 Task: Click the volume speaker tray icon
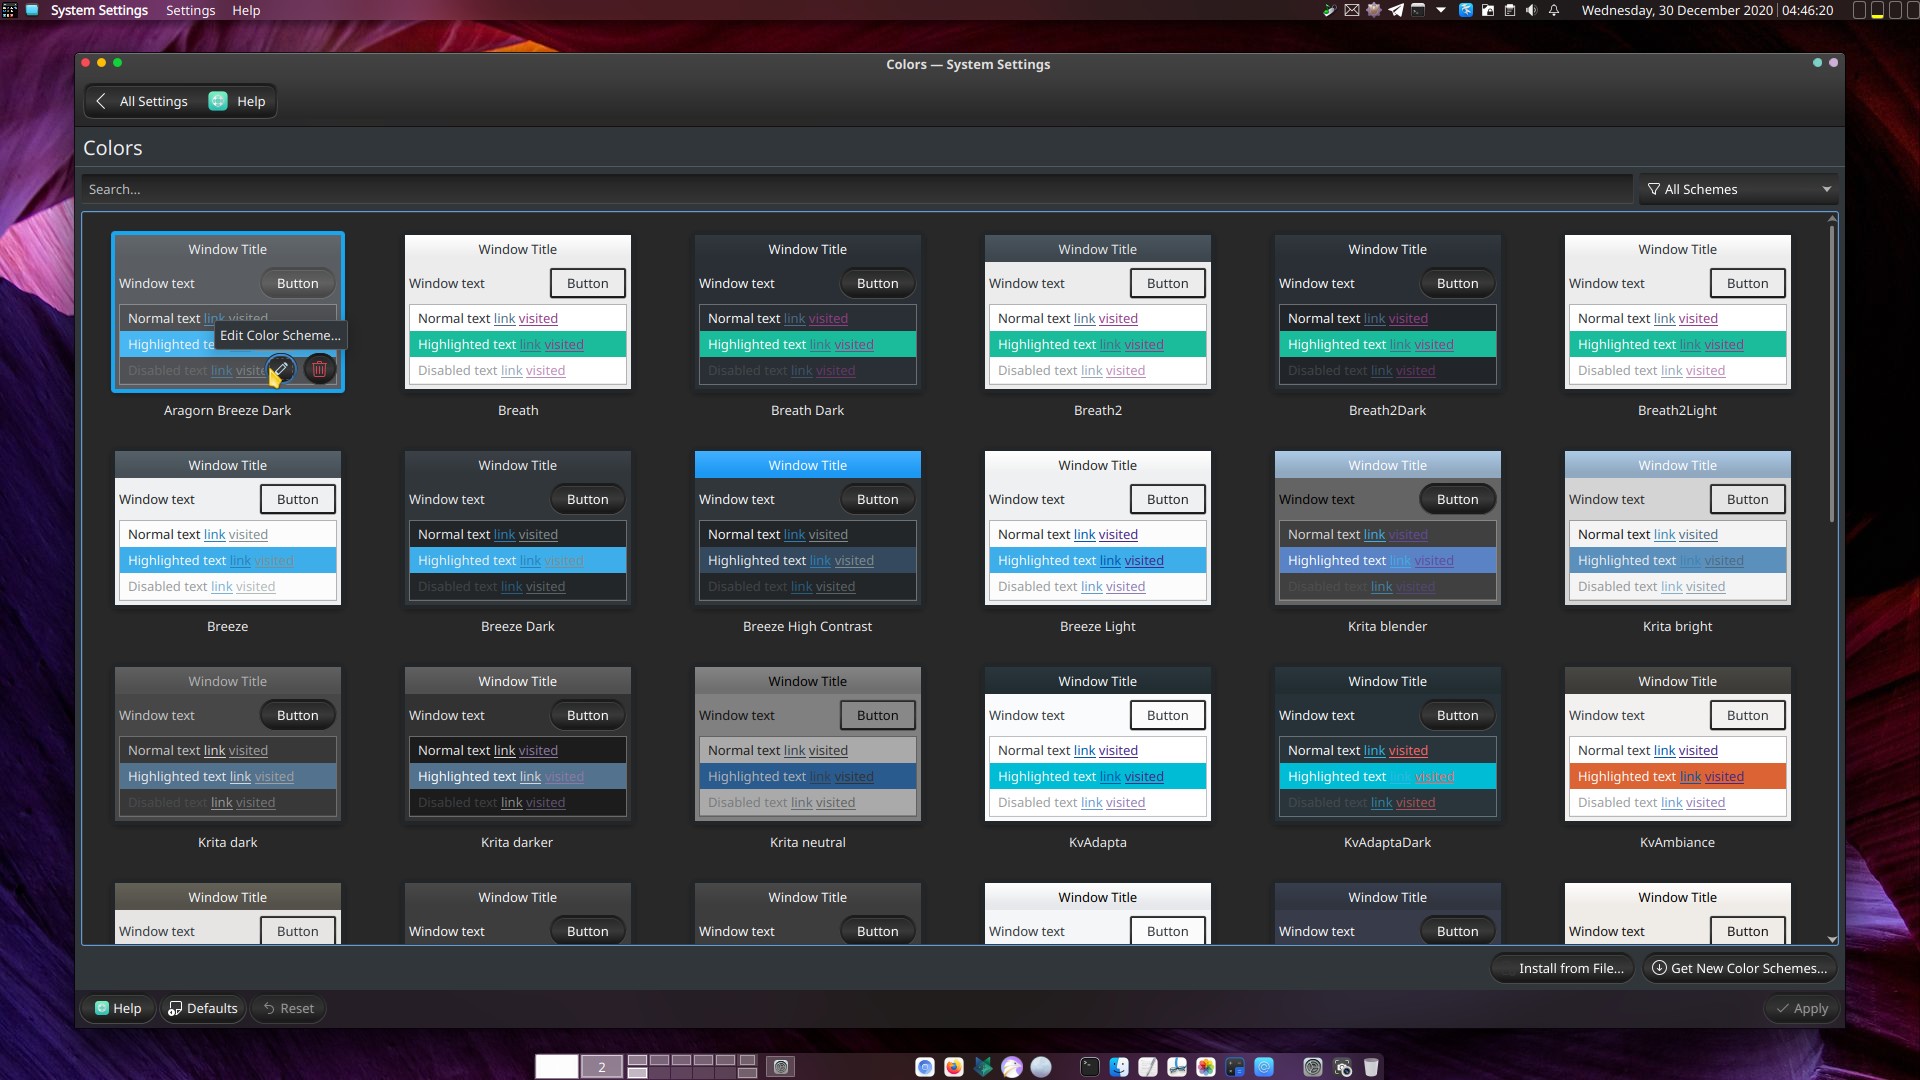coord(1531,10)
